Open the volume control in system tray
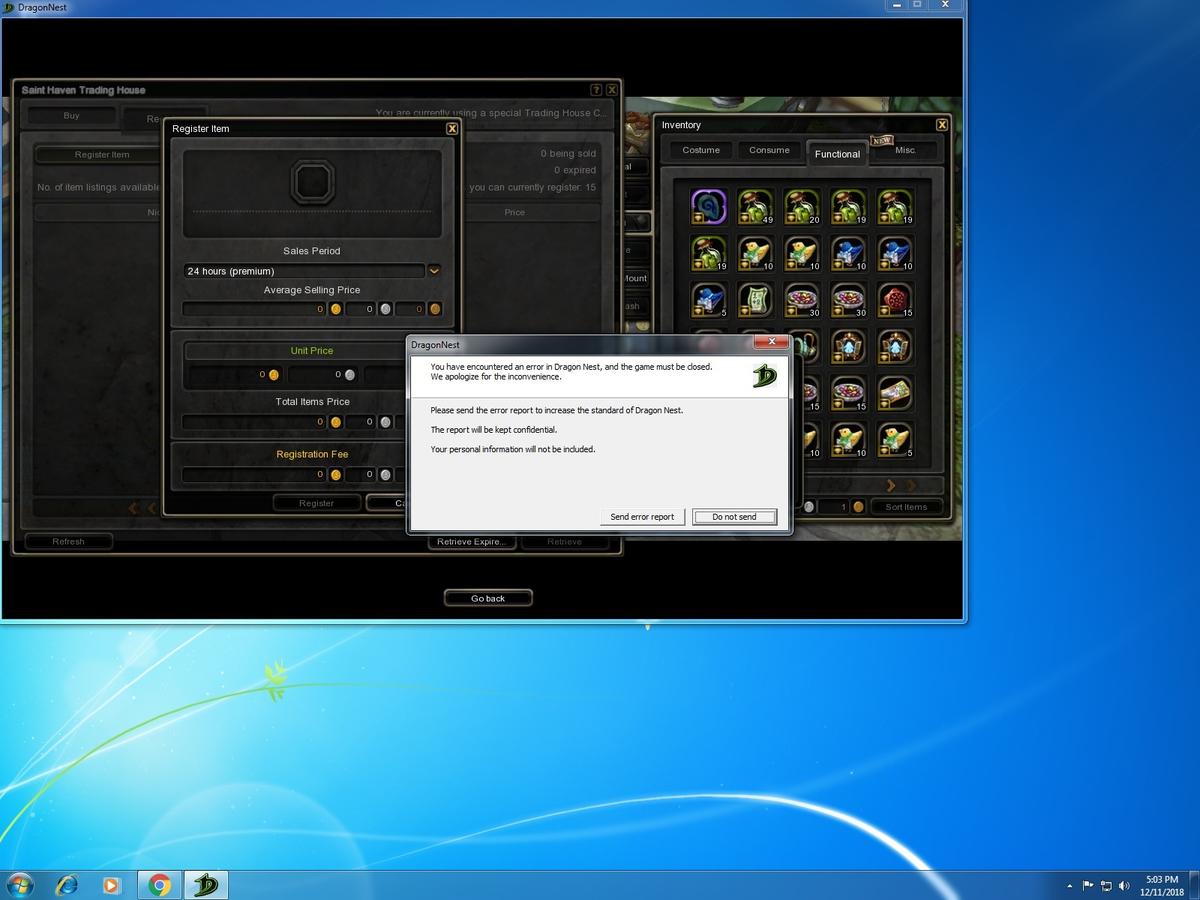1200x900 pixels. [1124, 886]
